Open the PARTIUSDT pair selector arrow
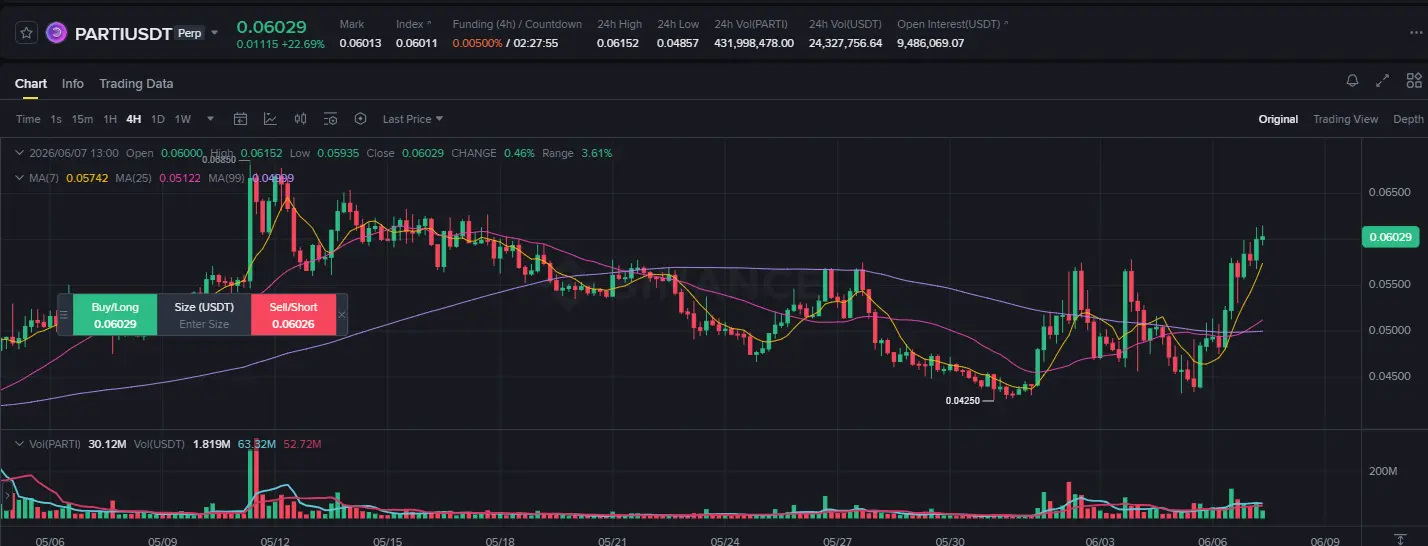 click(x=214, y=33)
